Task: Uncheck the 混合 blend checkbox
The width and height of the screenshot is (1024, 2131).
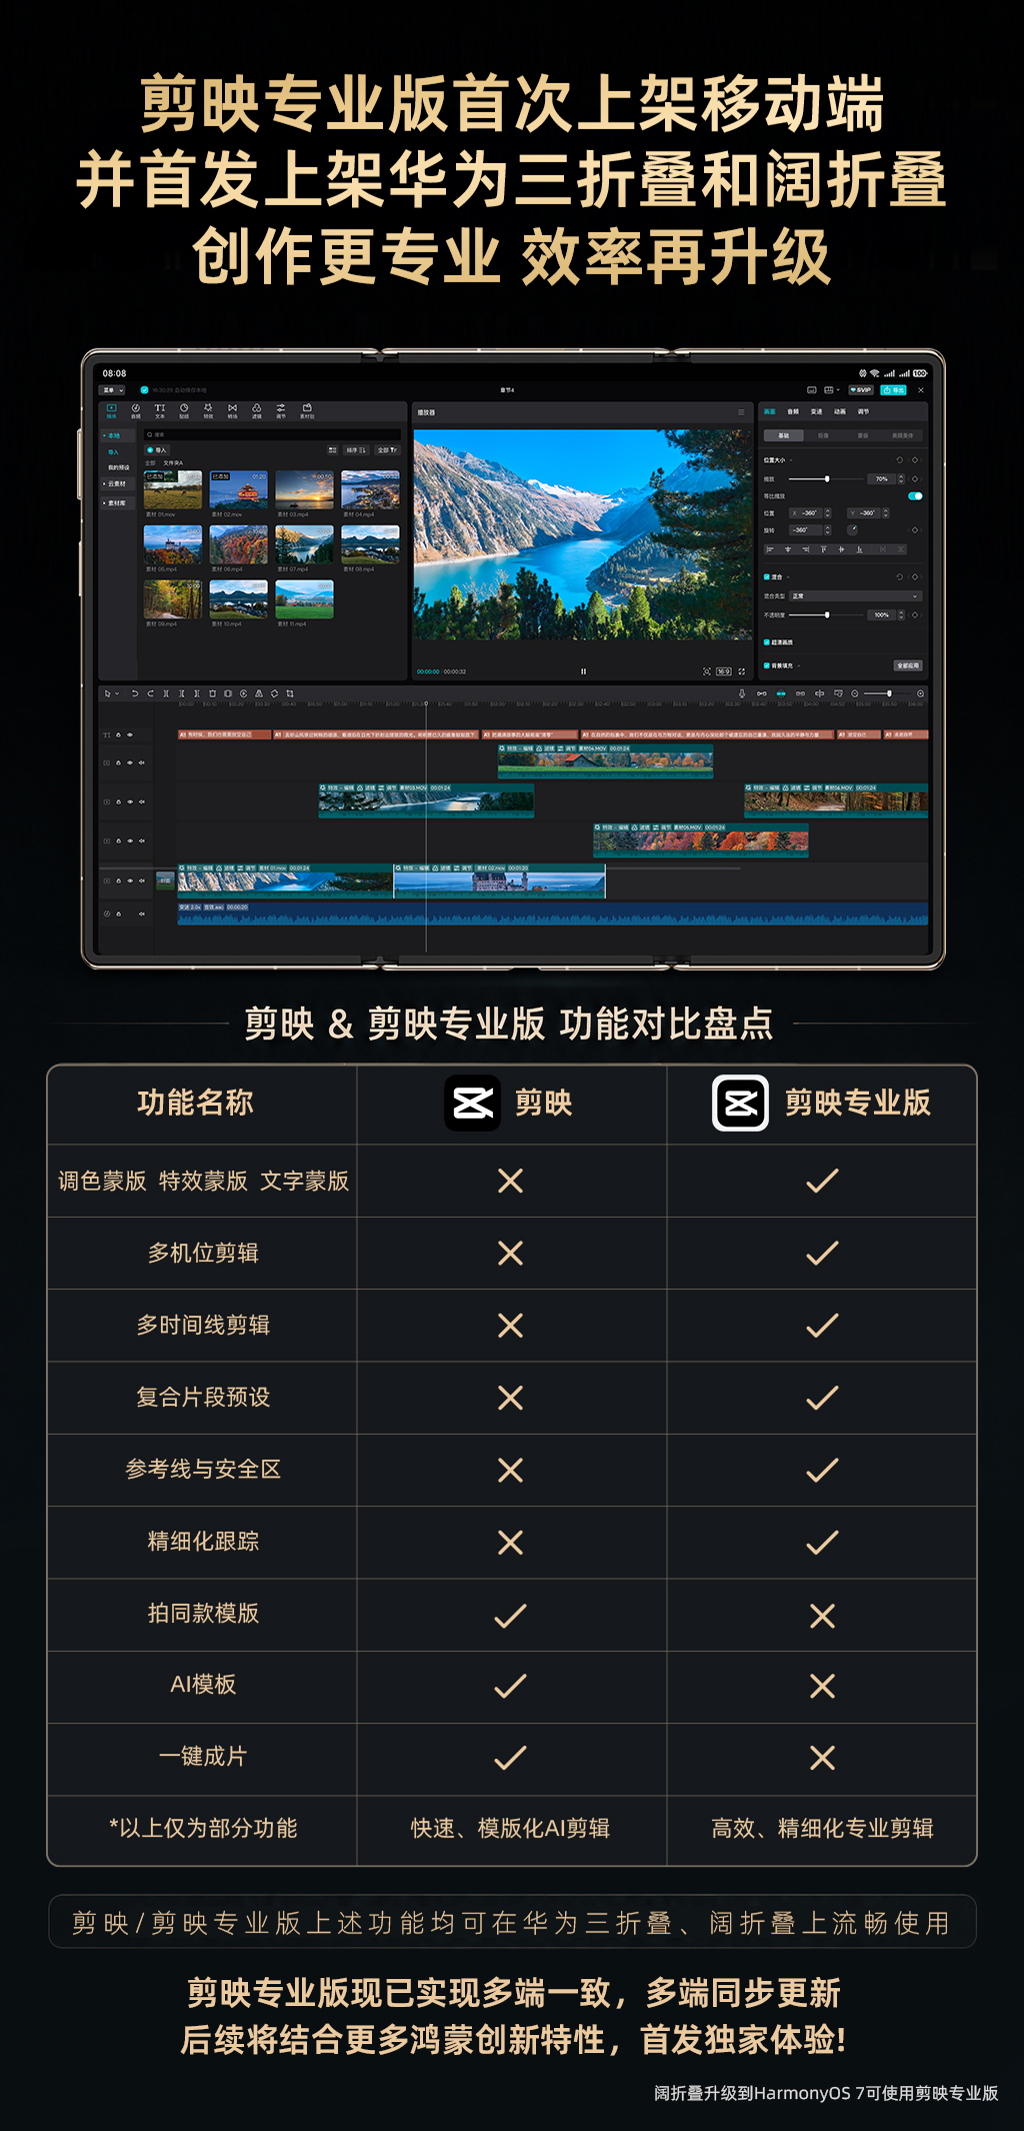Action: tap(767, 577)
